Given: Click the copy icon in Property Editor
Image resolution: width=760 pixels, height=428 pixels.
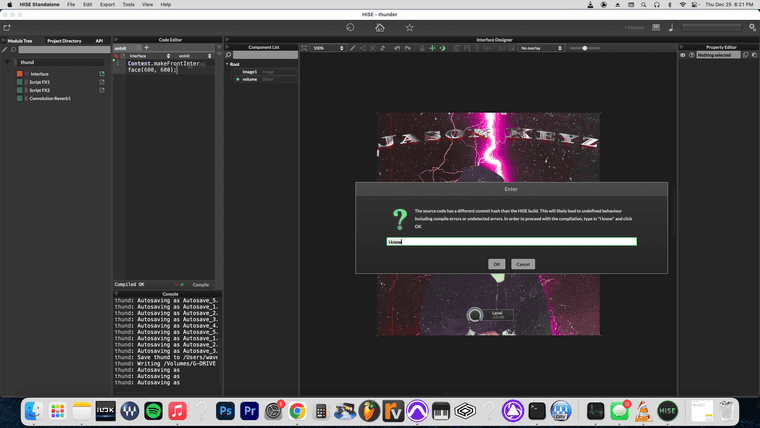Looking at the screenshot, I should coord(745,55).
